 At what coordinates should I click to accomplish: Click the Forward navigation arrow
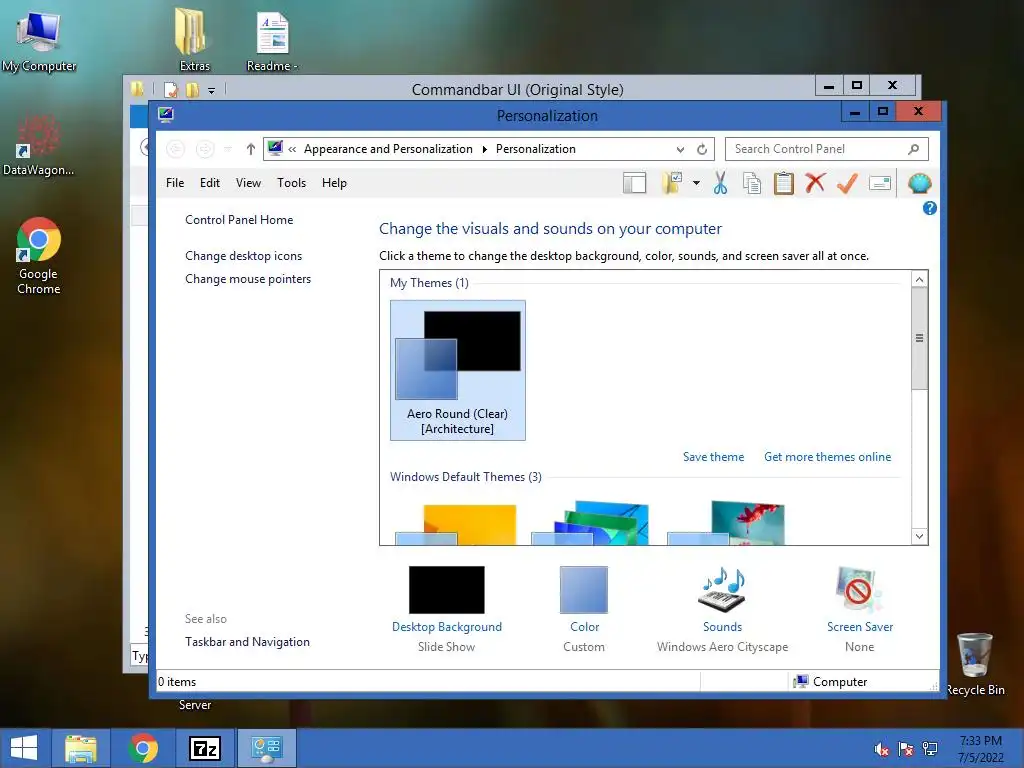tap(205, 149)
